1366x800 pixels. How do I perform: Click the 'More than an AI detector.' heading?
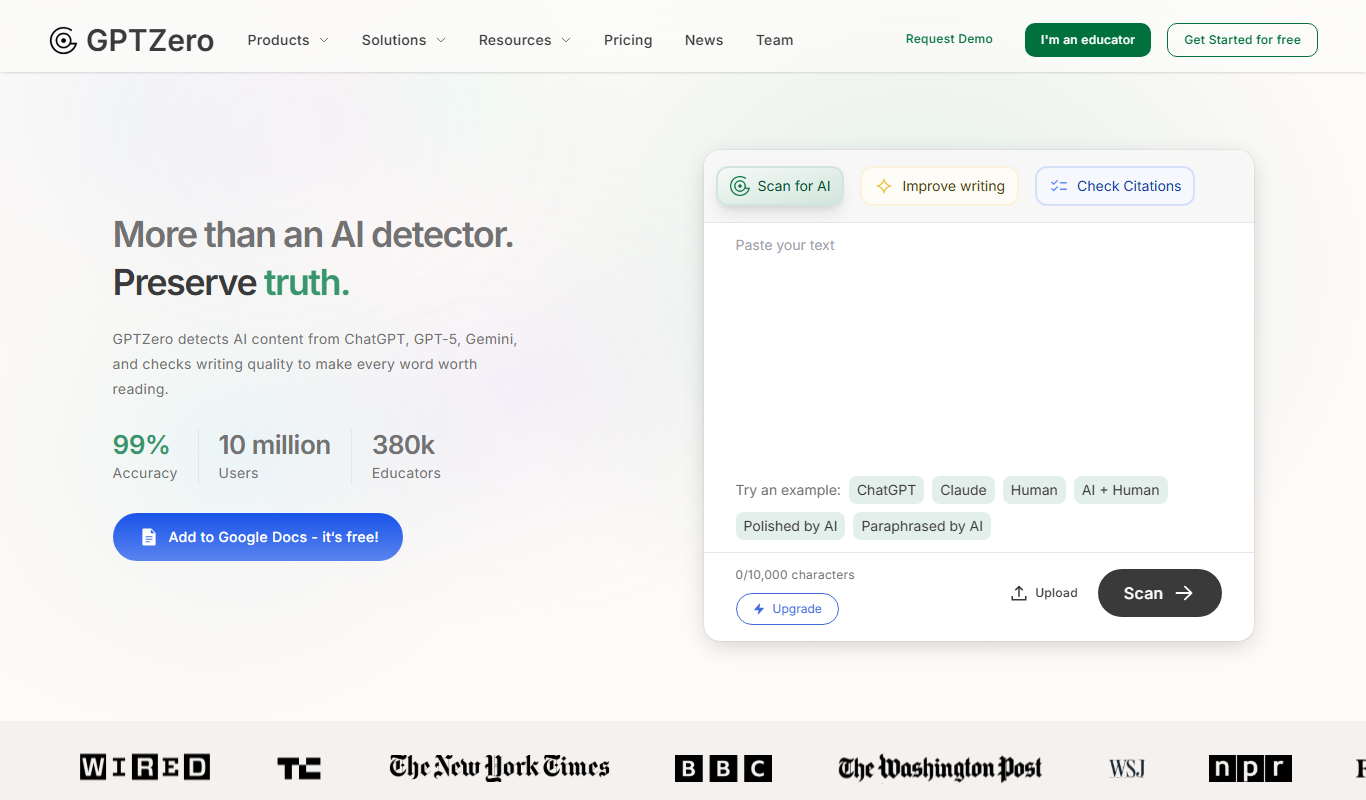(313, 235)
